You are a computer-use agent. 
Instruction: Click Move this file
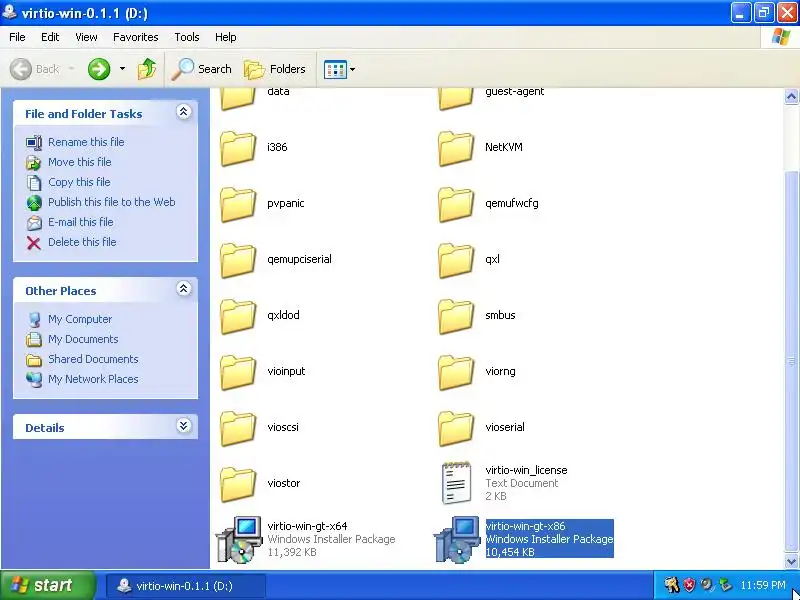pos(80,162)
